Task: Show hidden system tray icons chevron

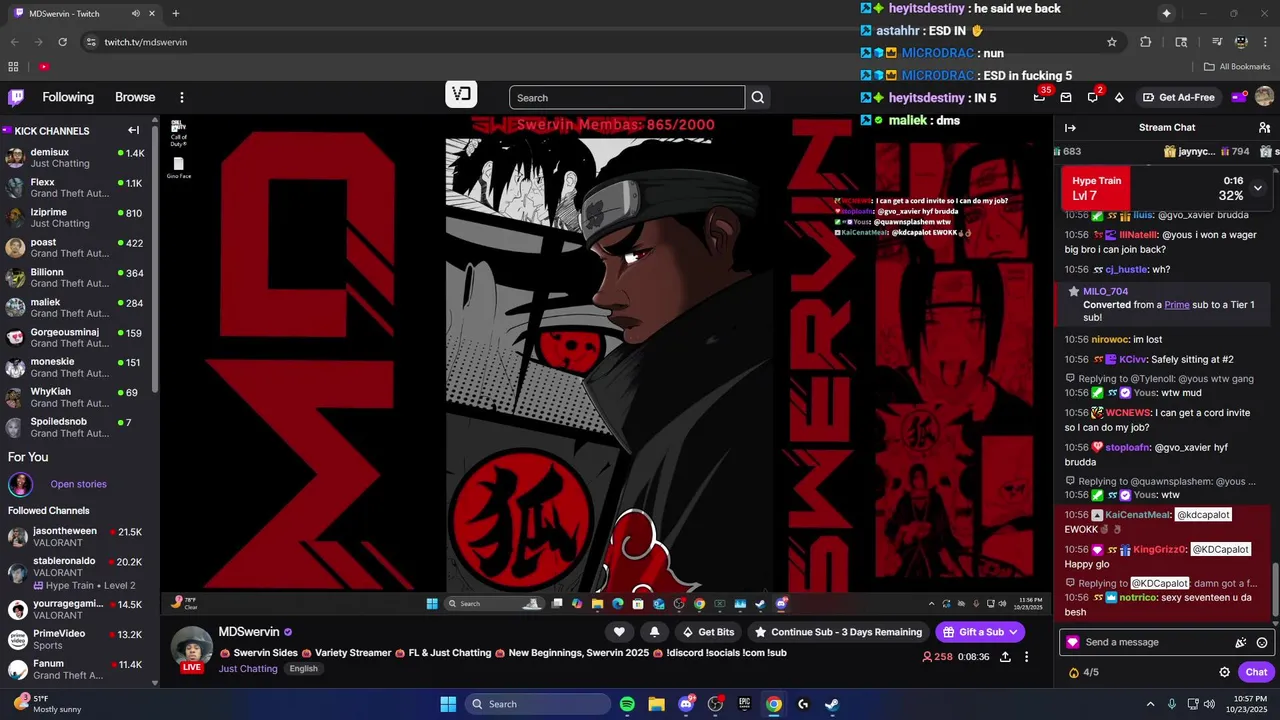Action: click(1151, 704)
